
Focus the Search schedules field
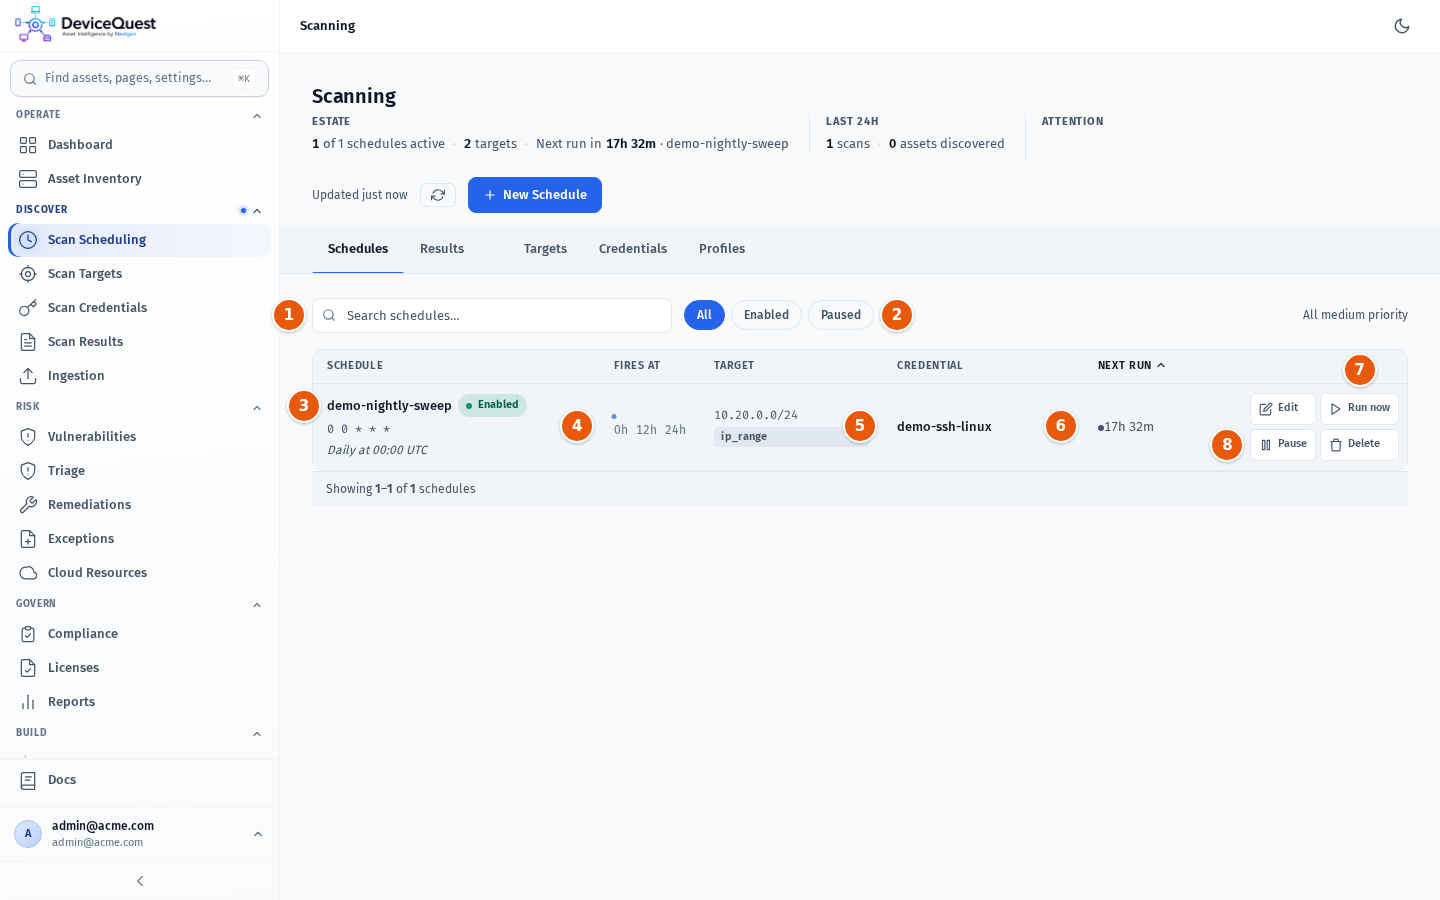pyautogui.click(x=492, y=315)
